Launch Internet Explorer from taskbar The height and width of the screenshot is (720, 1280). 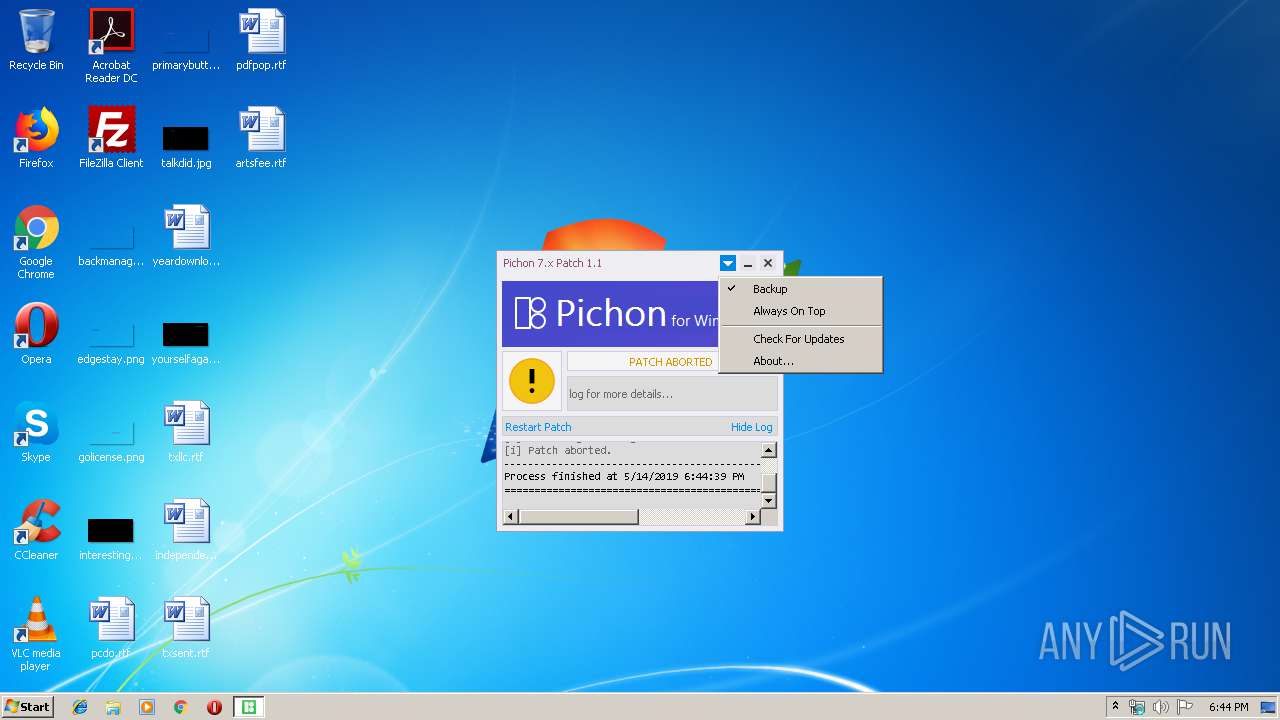click(x=80, y=707)
